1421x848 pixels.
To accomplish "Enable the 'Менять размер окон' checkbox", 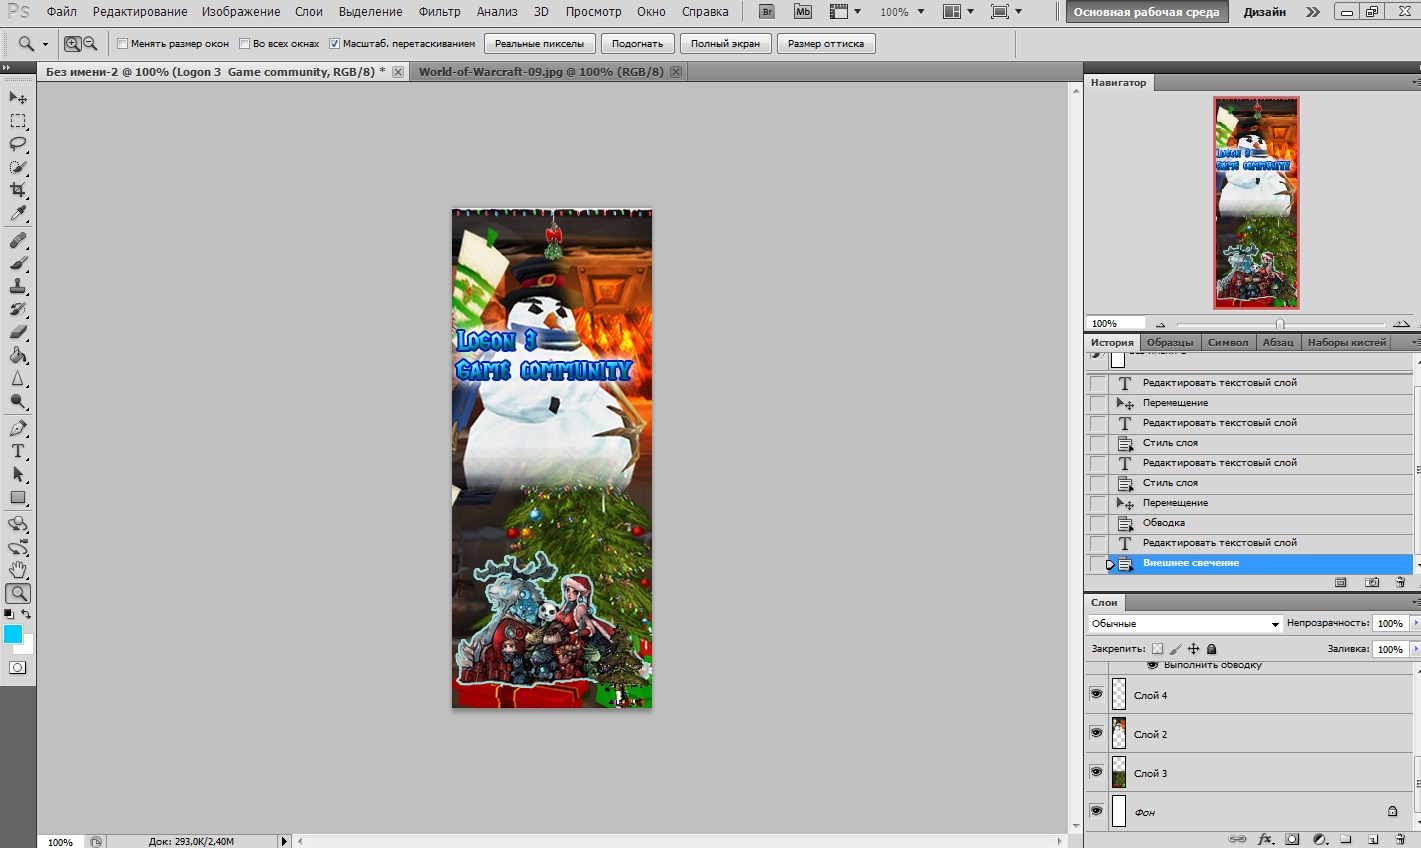I will pos(123,44).
